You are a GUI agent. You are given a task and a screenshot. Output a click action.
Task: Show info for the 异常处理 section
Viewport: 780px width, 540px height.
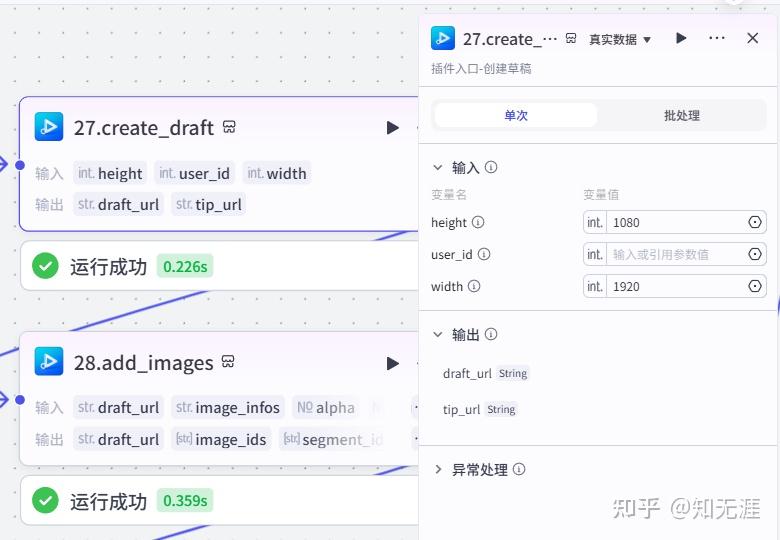click(519, 469)
